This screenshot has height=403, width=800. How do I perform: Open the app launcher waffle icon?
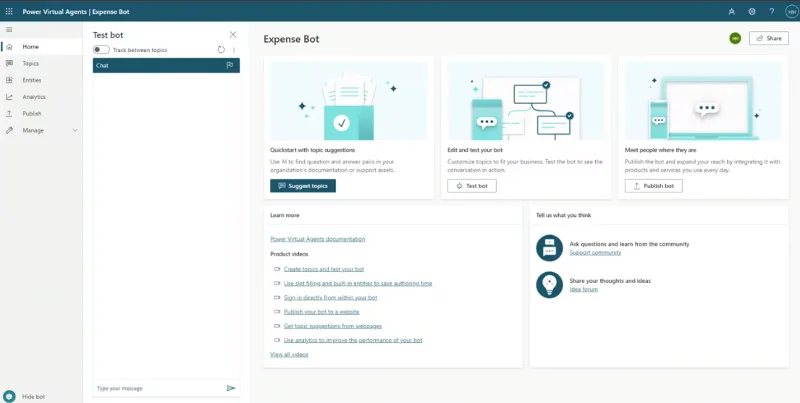tap(9, 11)
